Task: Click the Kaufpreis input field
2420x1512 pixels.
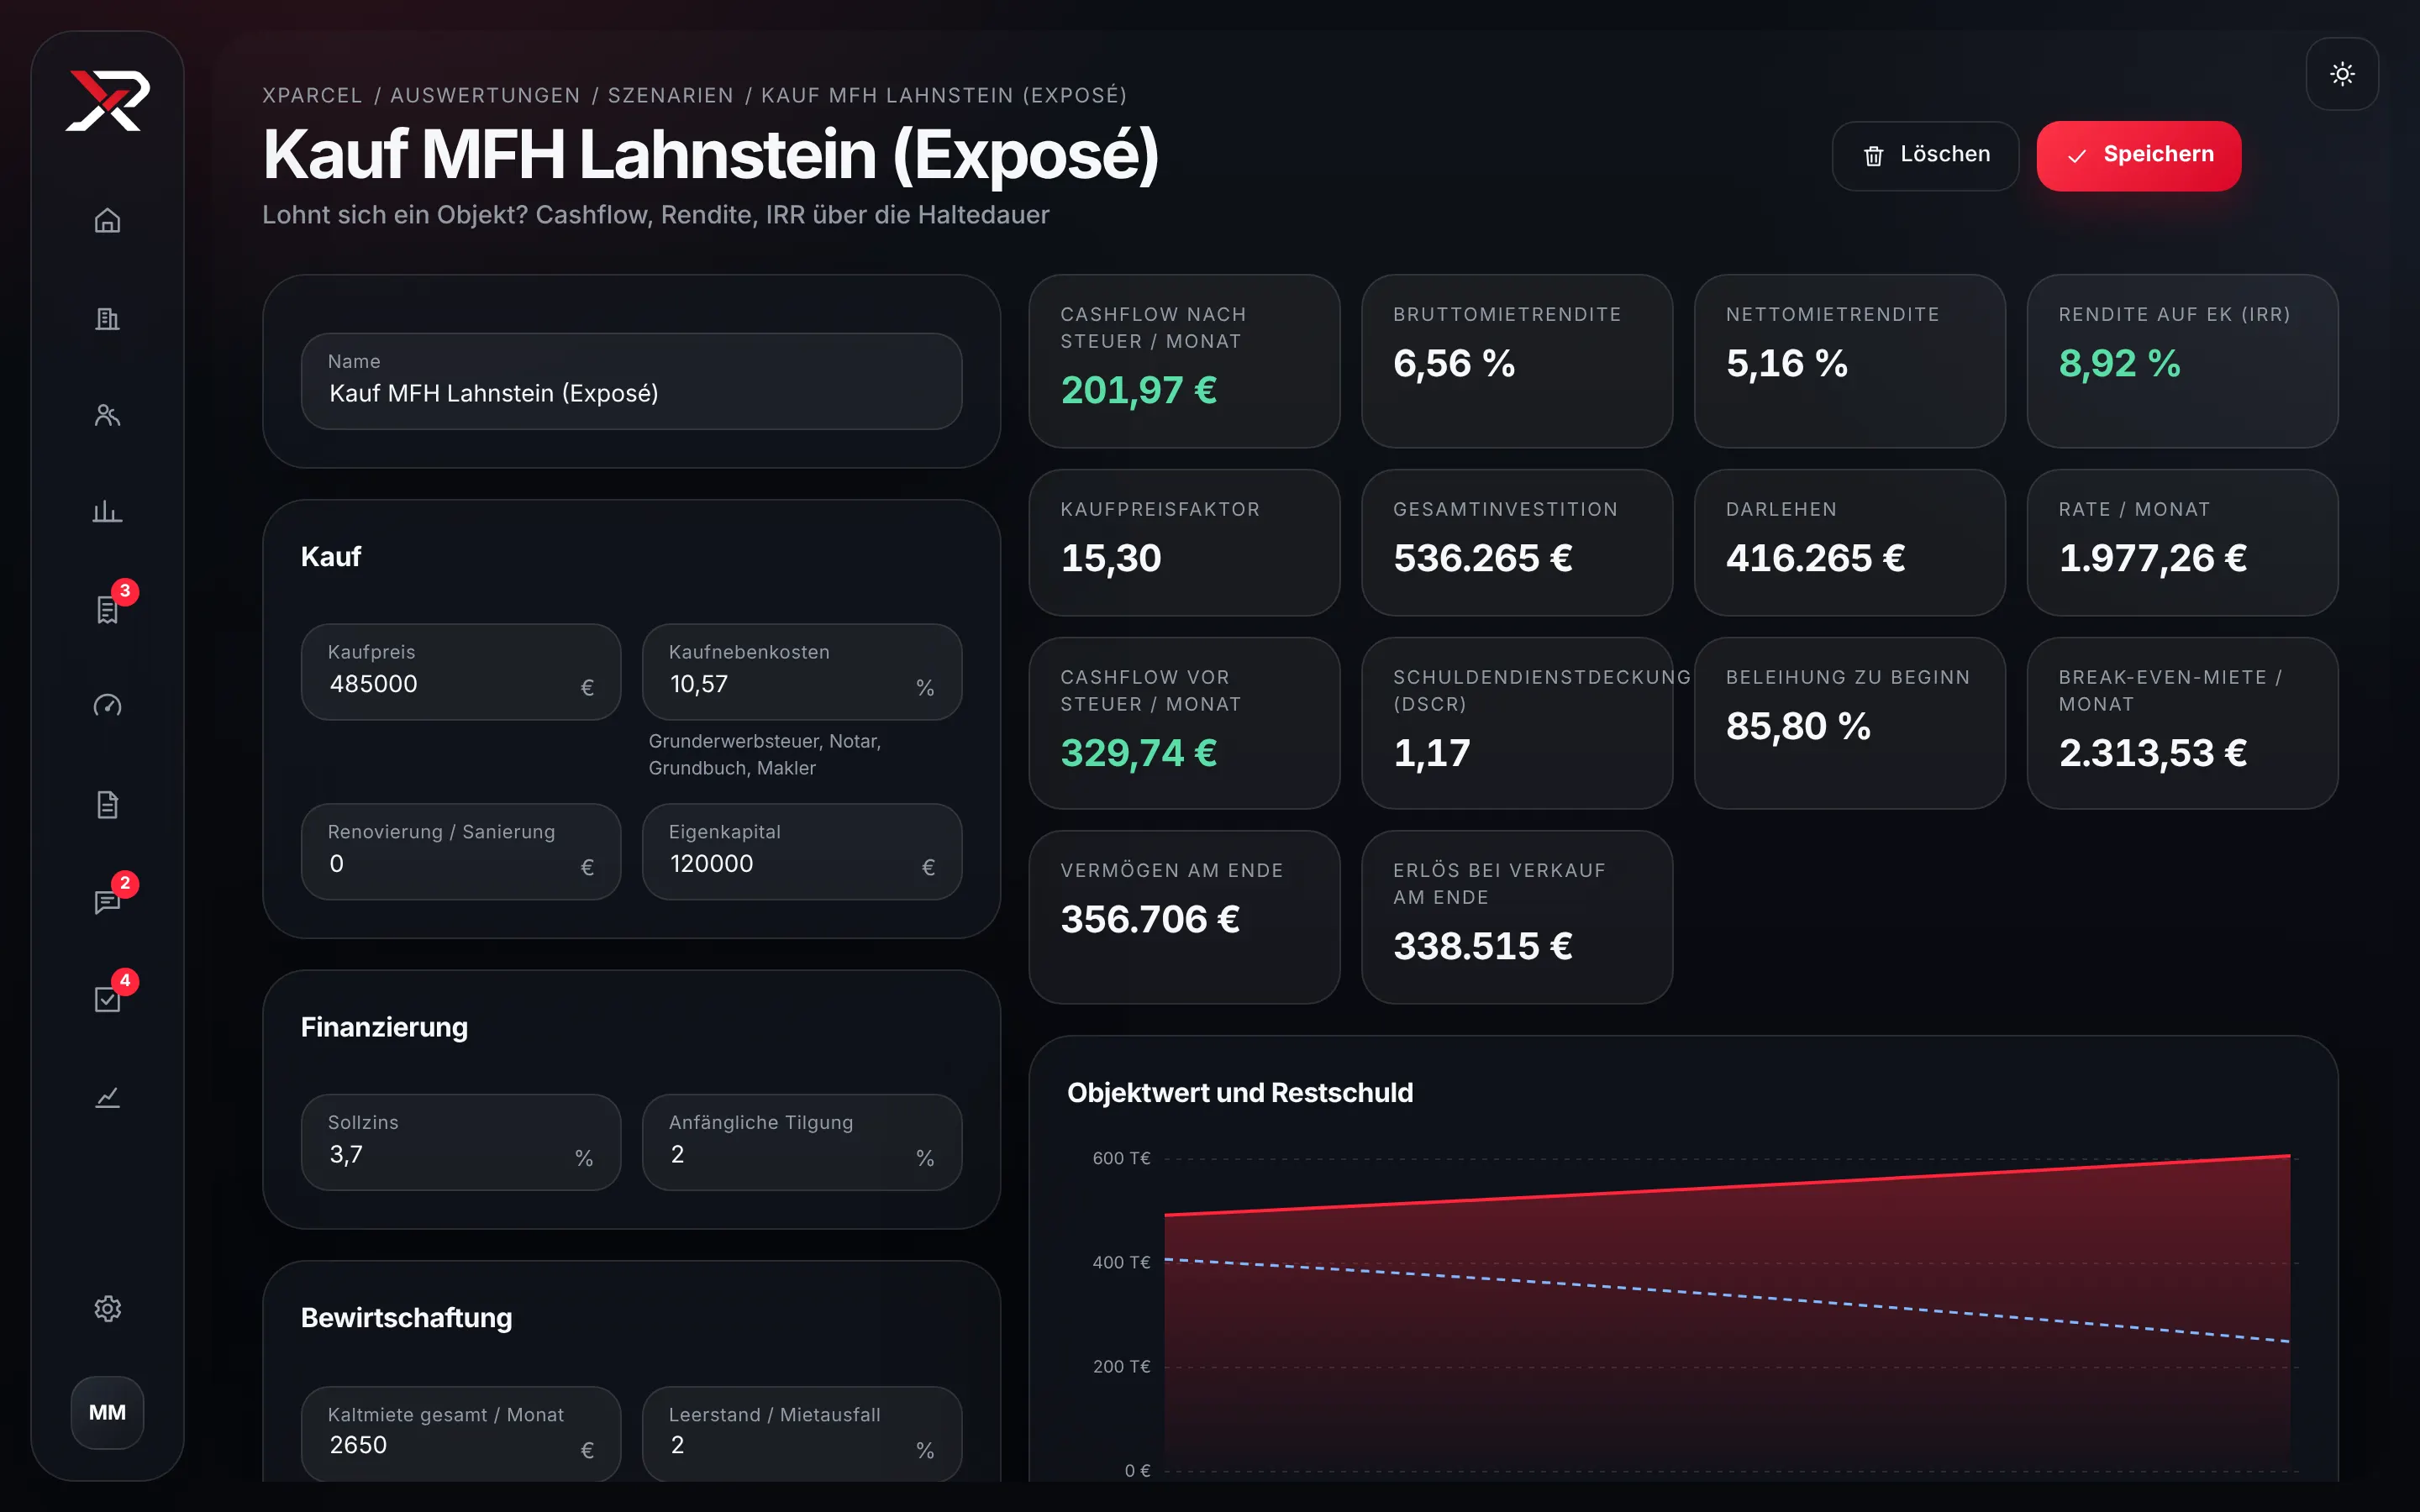Action: [461, 671]
